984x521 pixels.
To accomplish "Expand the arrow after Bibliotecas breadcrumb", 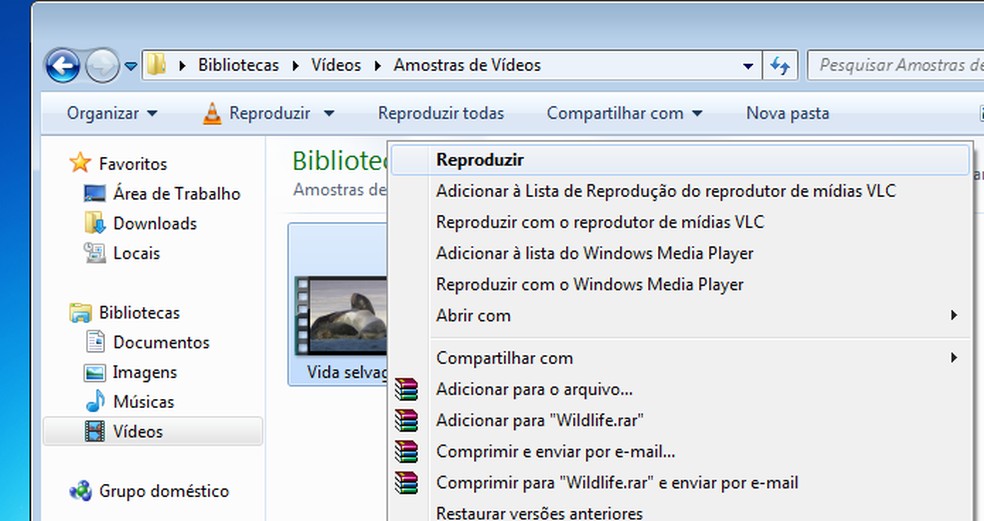I will [295, 65].
